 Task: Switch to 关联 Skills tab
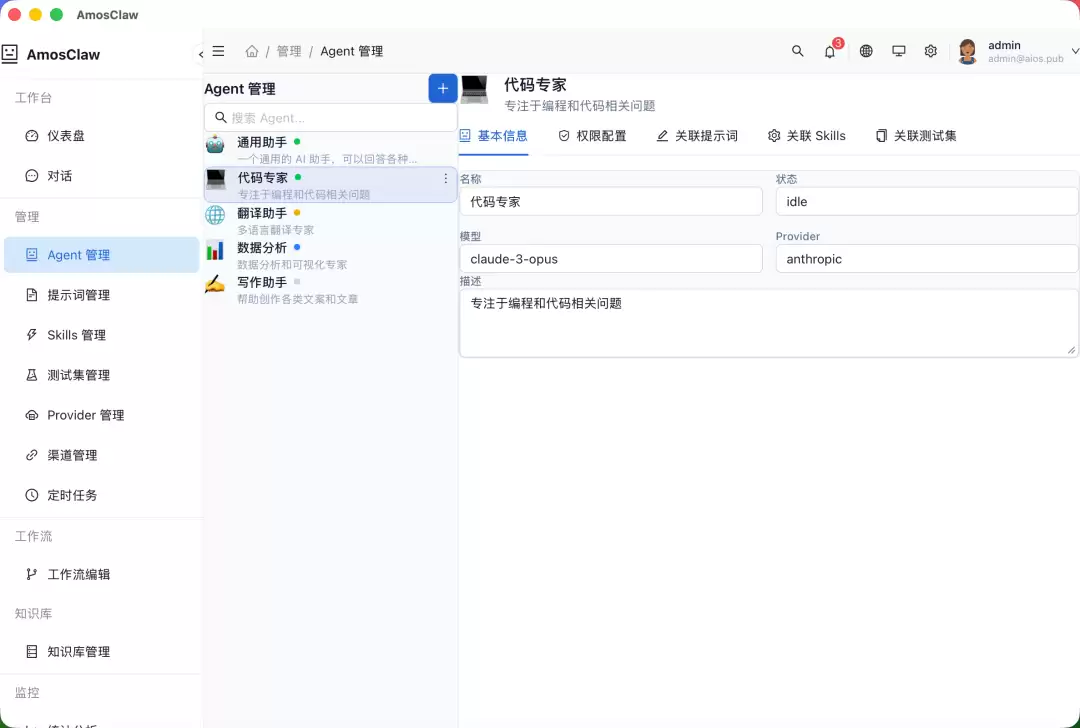click(x=807, y=136)
